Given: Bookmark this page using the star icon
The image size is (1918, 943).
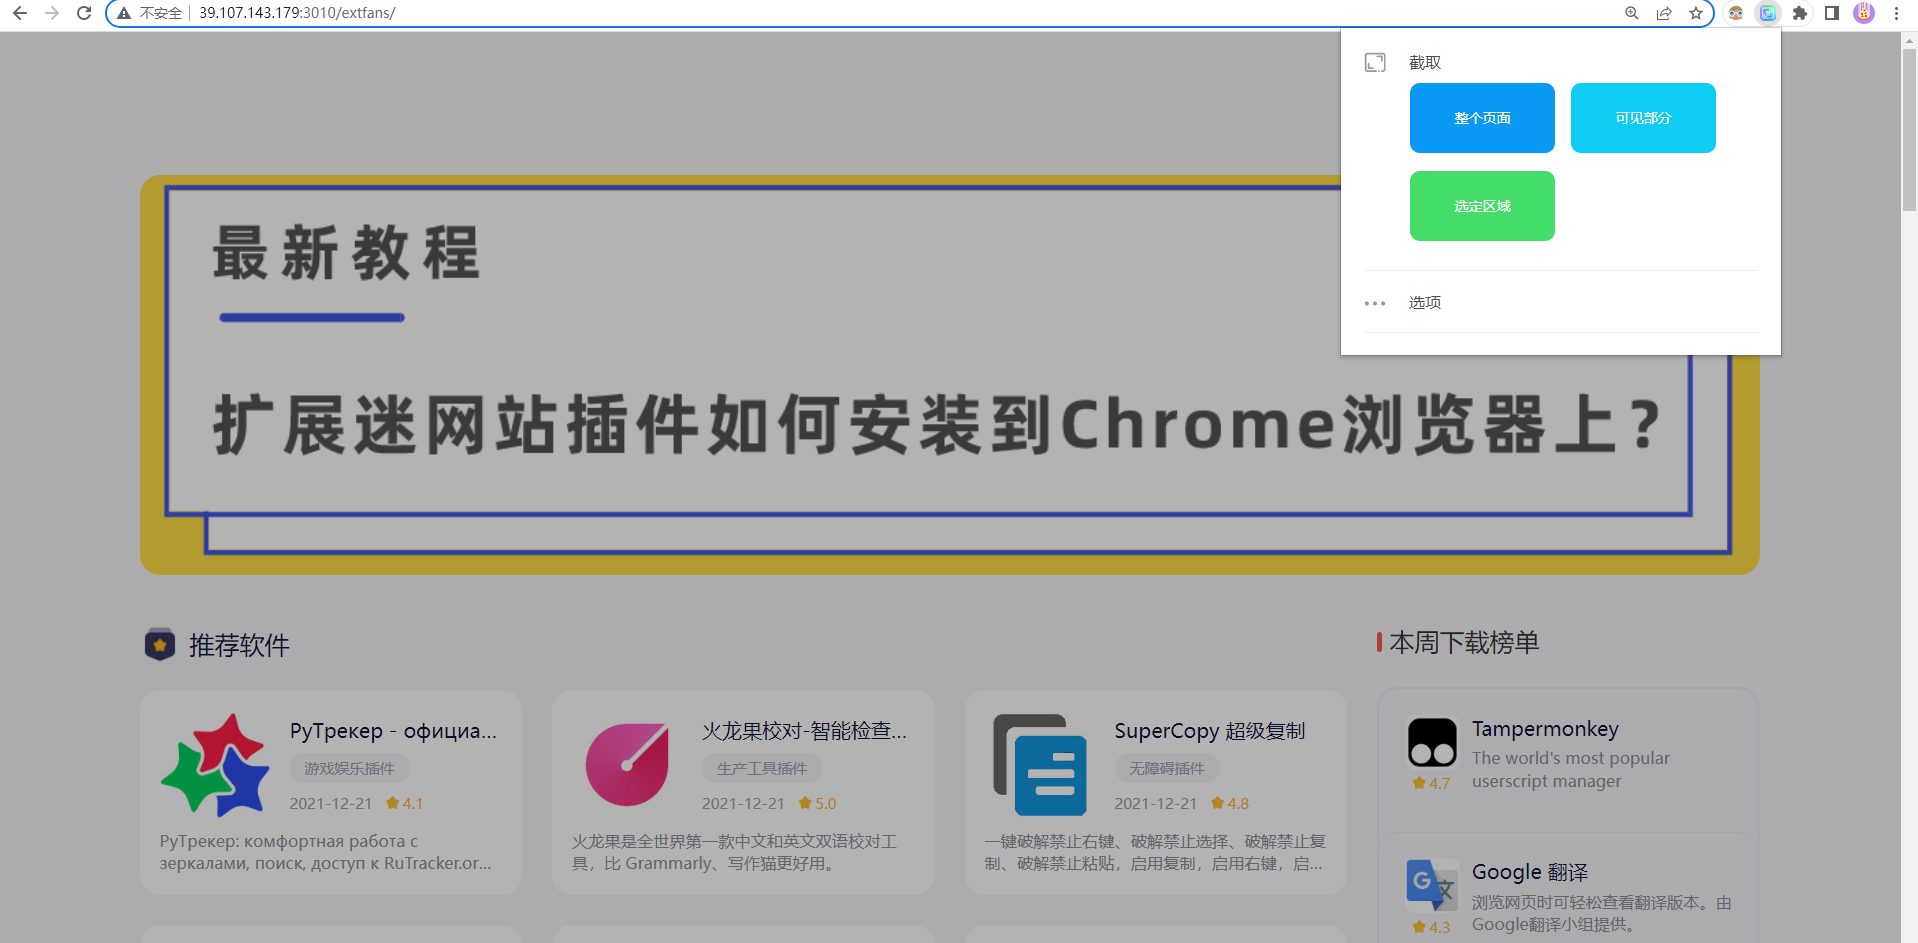Looking at the screenshot, I should 1696,13.
